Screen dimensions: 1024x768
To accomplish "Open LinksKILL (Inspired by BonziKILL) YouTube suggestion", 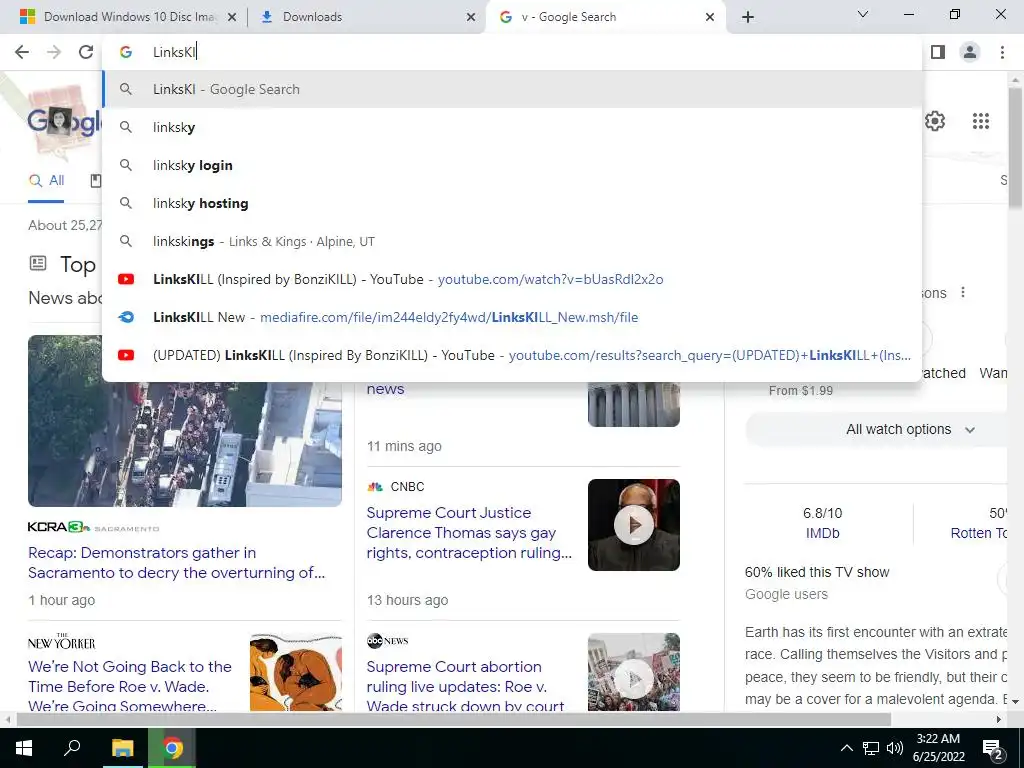I will (512, 279).
